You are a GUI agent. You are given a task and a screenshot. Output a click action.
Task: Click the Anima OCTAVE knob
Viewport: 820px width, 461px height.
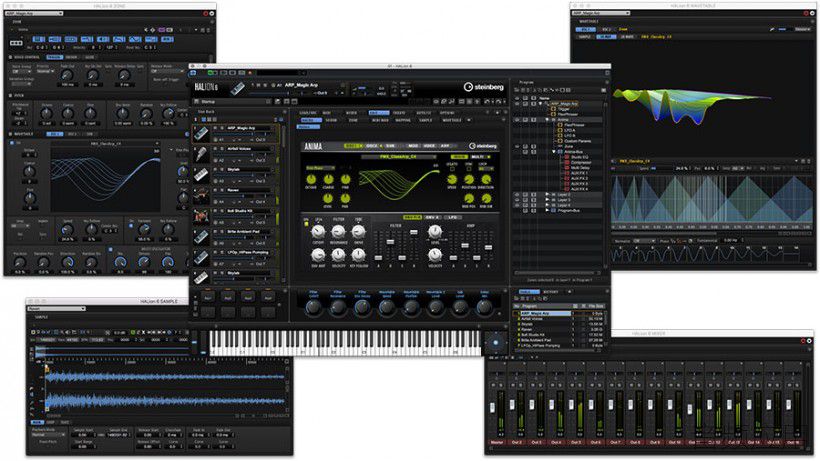pos(311,179)
